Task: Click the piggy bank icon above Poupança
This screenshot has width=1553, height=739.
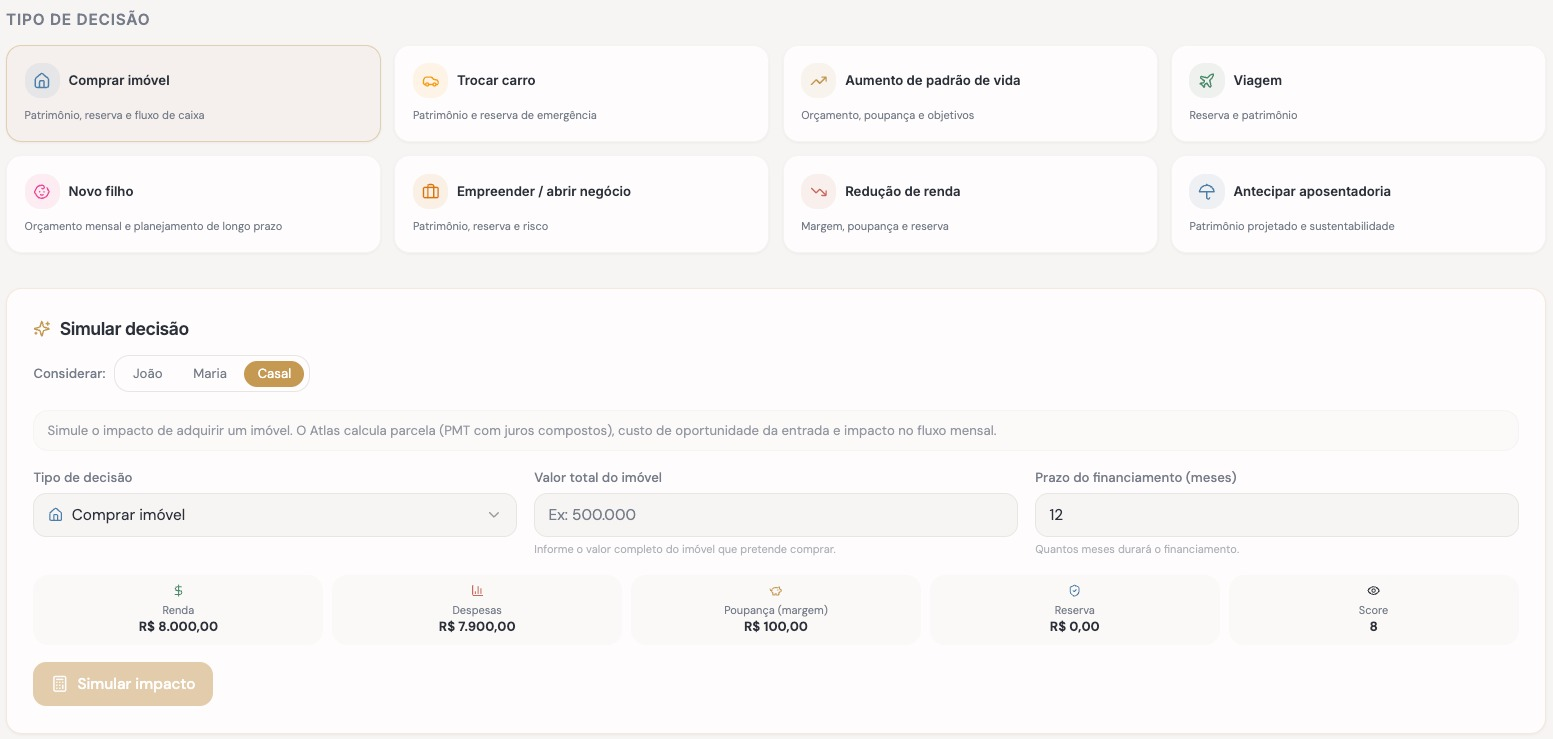Action: 776,591
